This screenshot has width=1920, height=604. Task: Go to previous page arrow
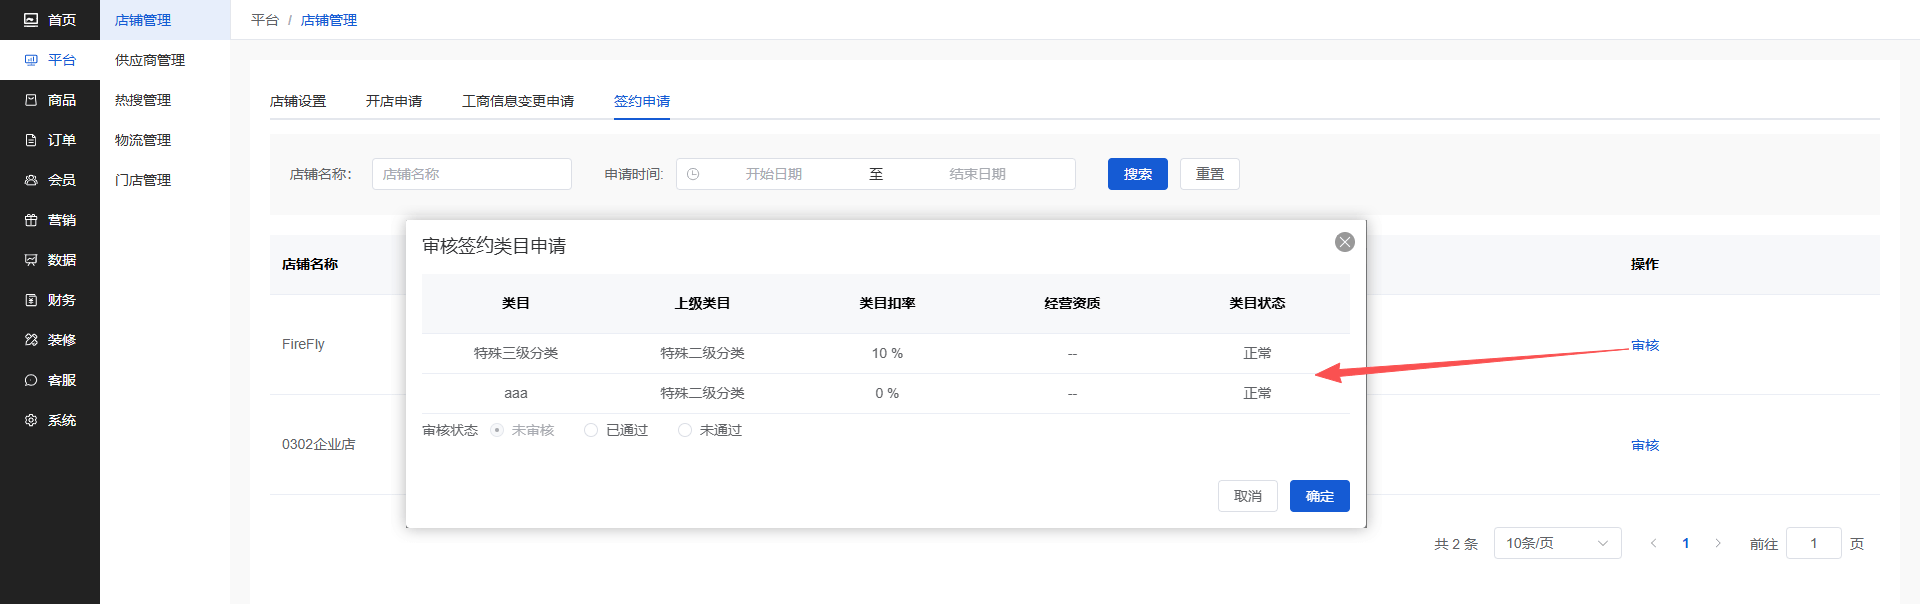(1653, 543)
